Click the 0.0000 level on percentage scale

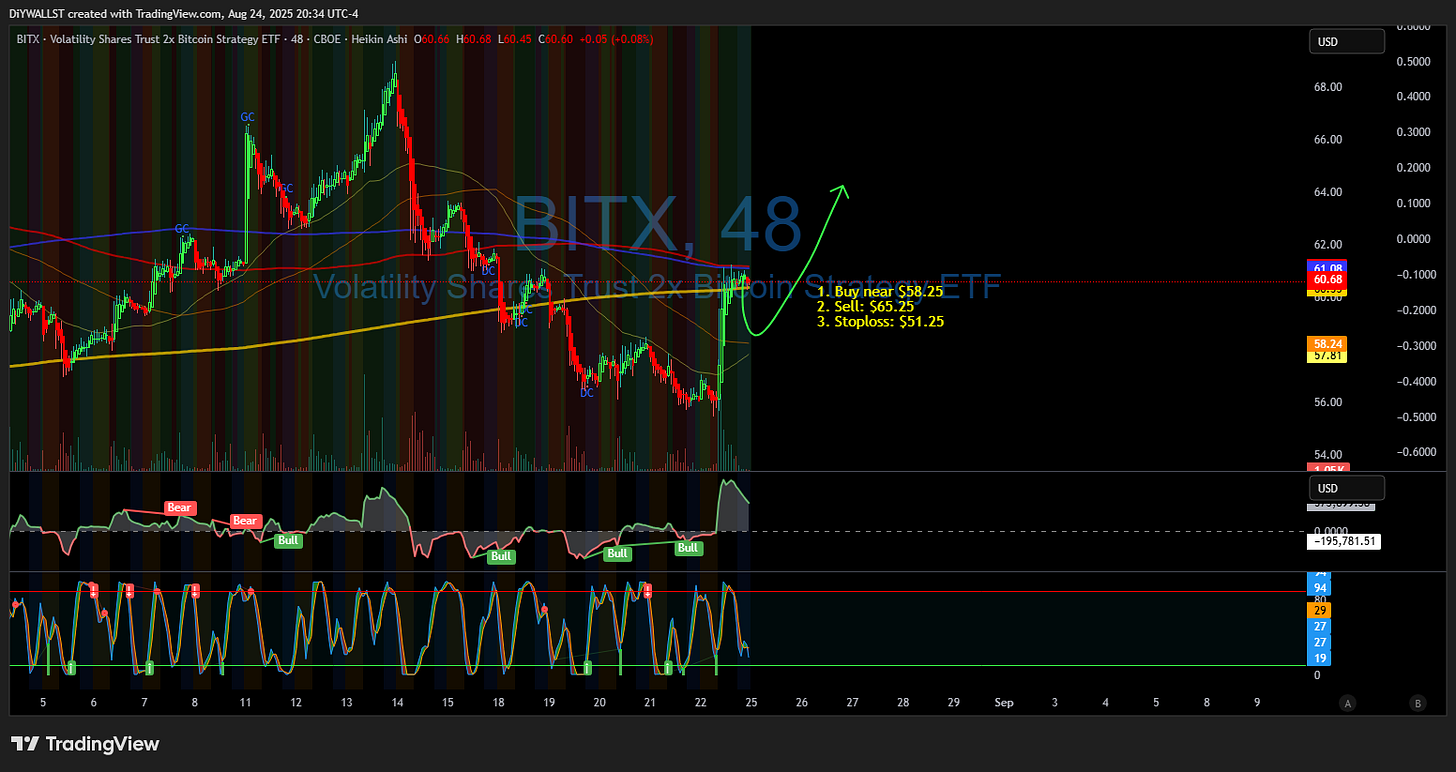point(1416,238)
